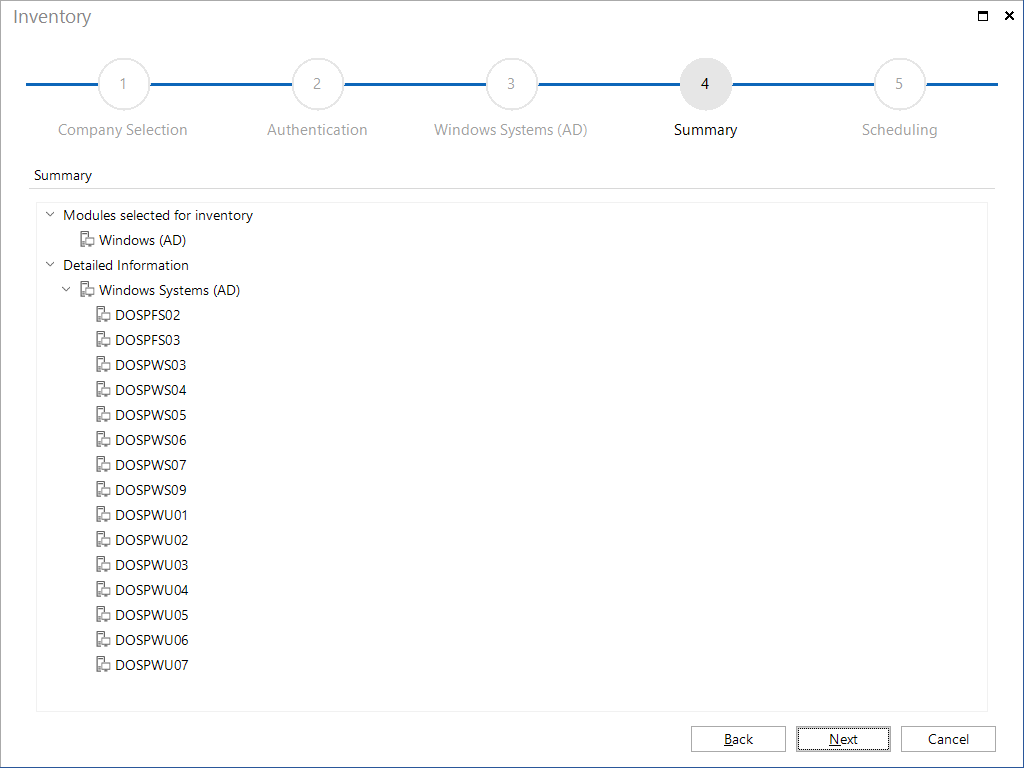Click the computer icon beside DOSPWS06
Viewport: 1024px width, 768px height.
click(103, 440)
